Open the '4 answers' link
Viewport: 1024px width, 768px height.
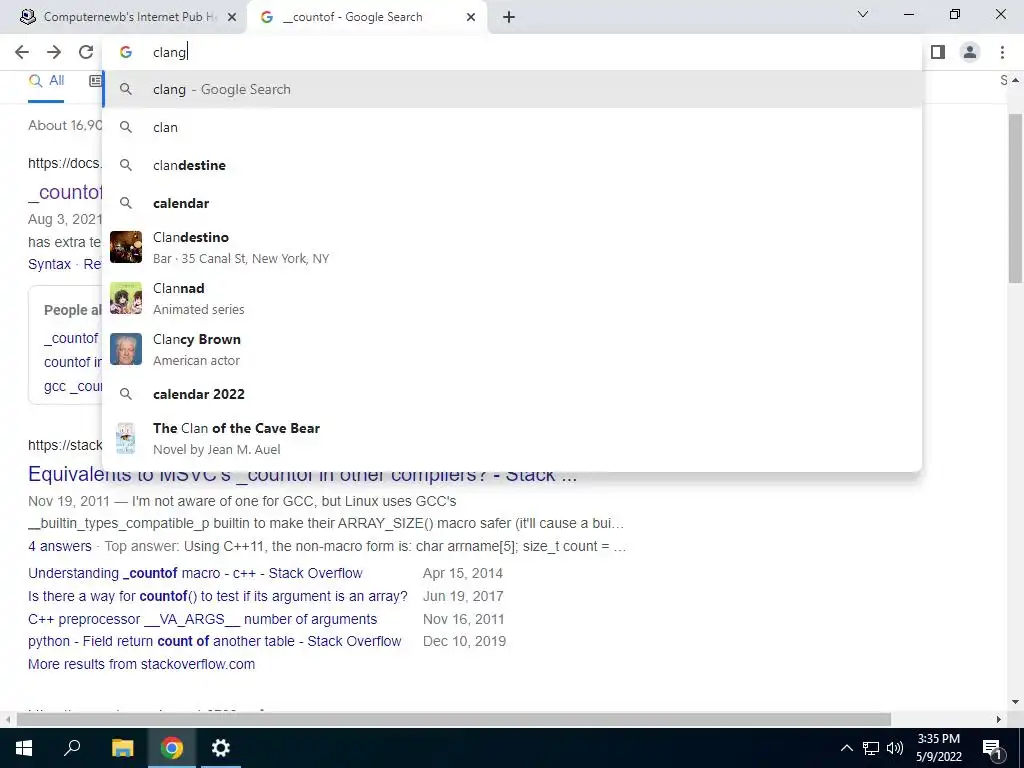click(x=60, y=546)
